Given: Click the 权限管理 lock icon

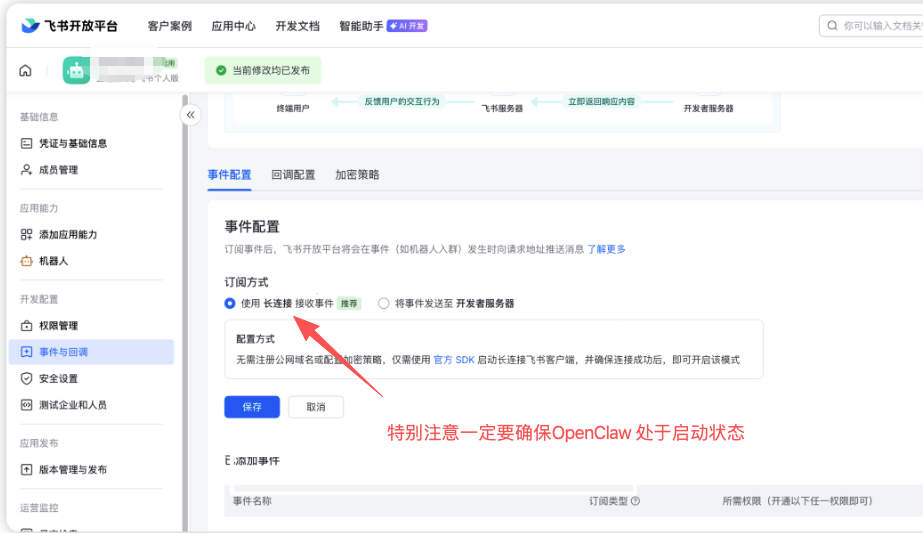Looking at the screenshot, I should coord(26,326).
